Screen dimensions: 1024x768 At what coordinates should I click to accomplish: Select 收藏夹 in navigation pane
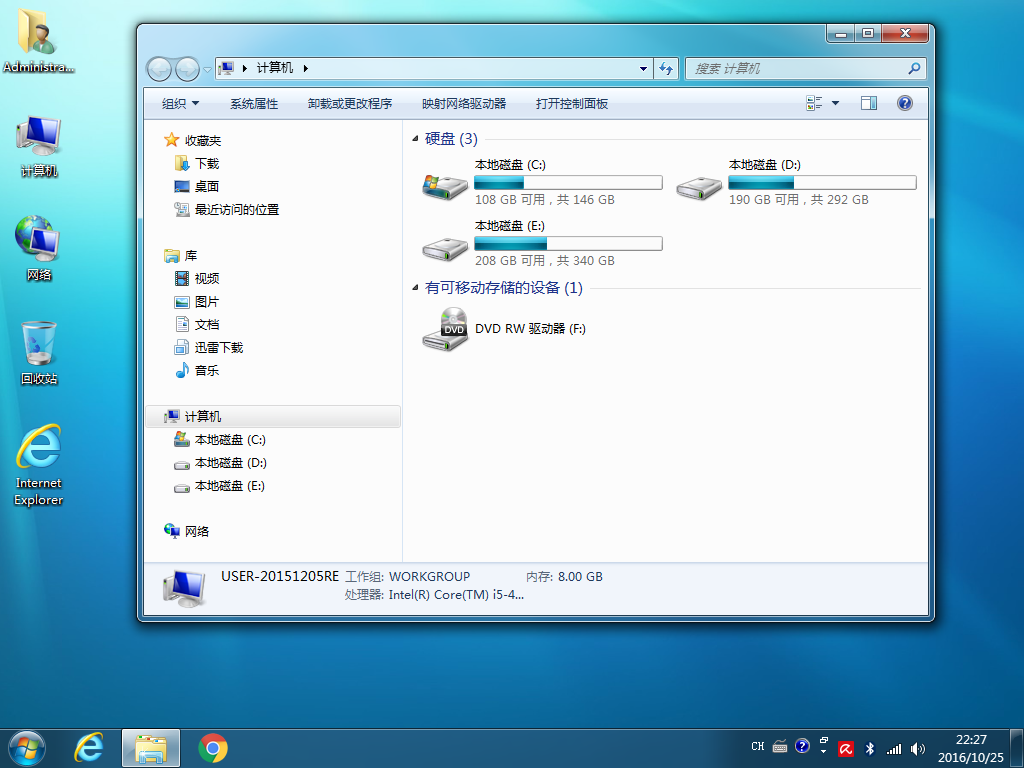[x=193, y=140]
